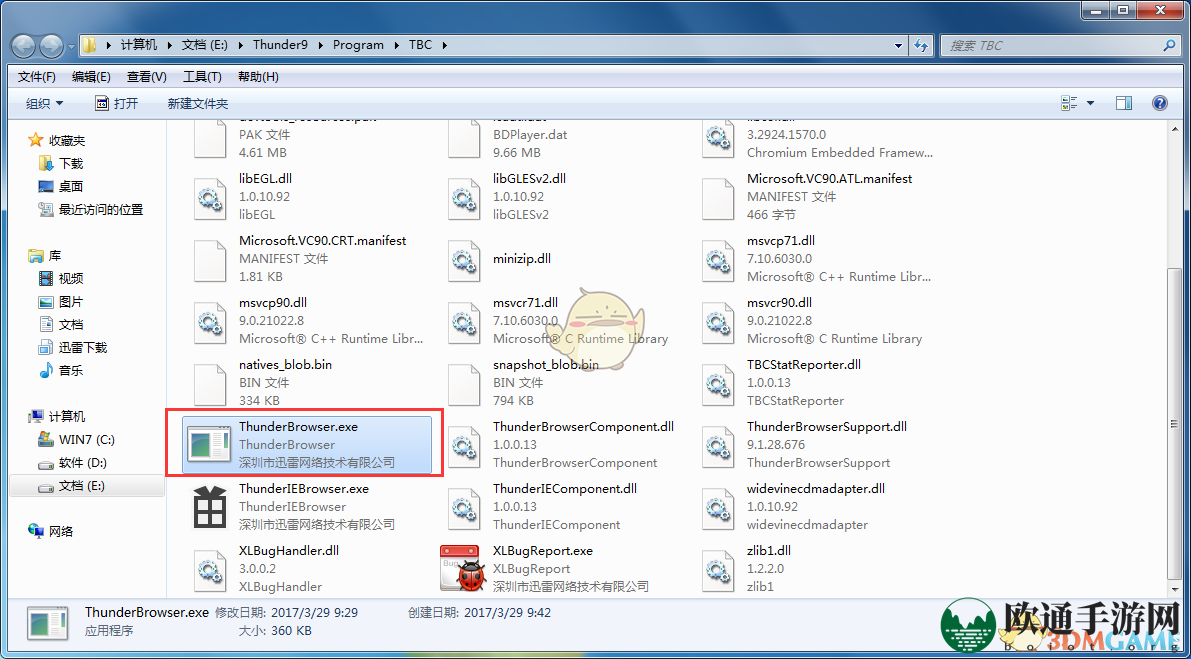Refresh the TBC folder view
This screenshot has width=1191, height=659.
click(x=921, y=45)
